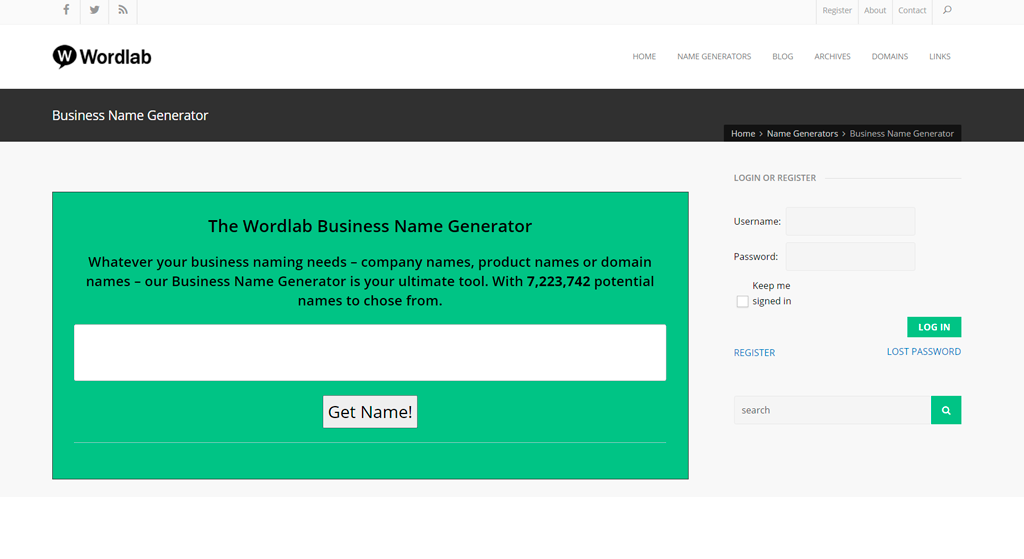Click the About link in top bar
Screen dimensions: 1024x559
(874, 10)
